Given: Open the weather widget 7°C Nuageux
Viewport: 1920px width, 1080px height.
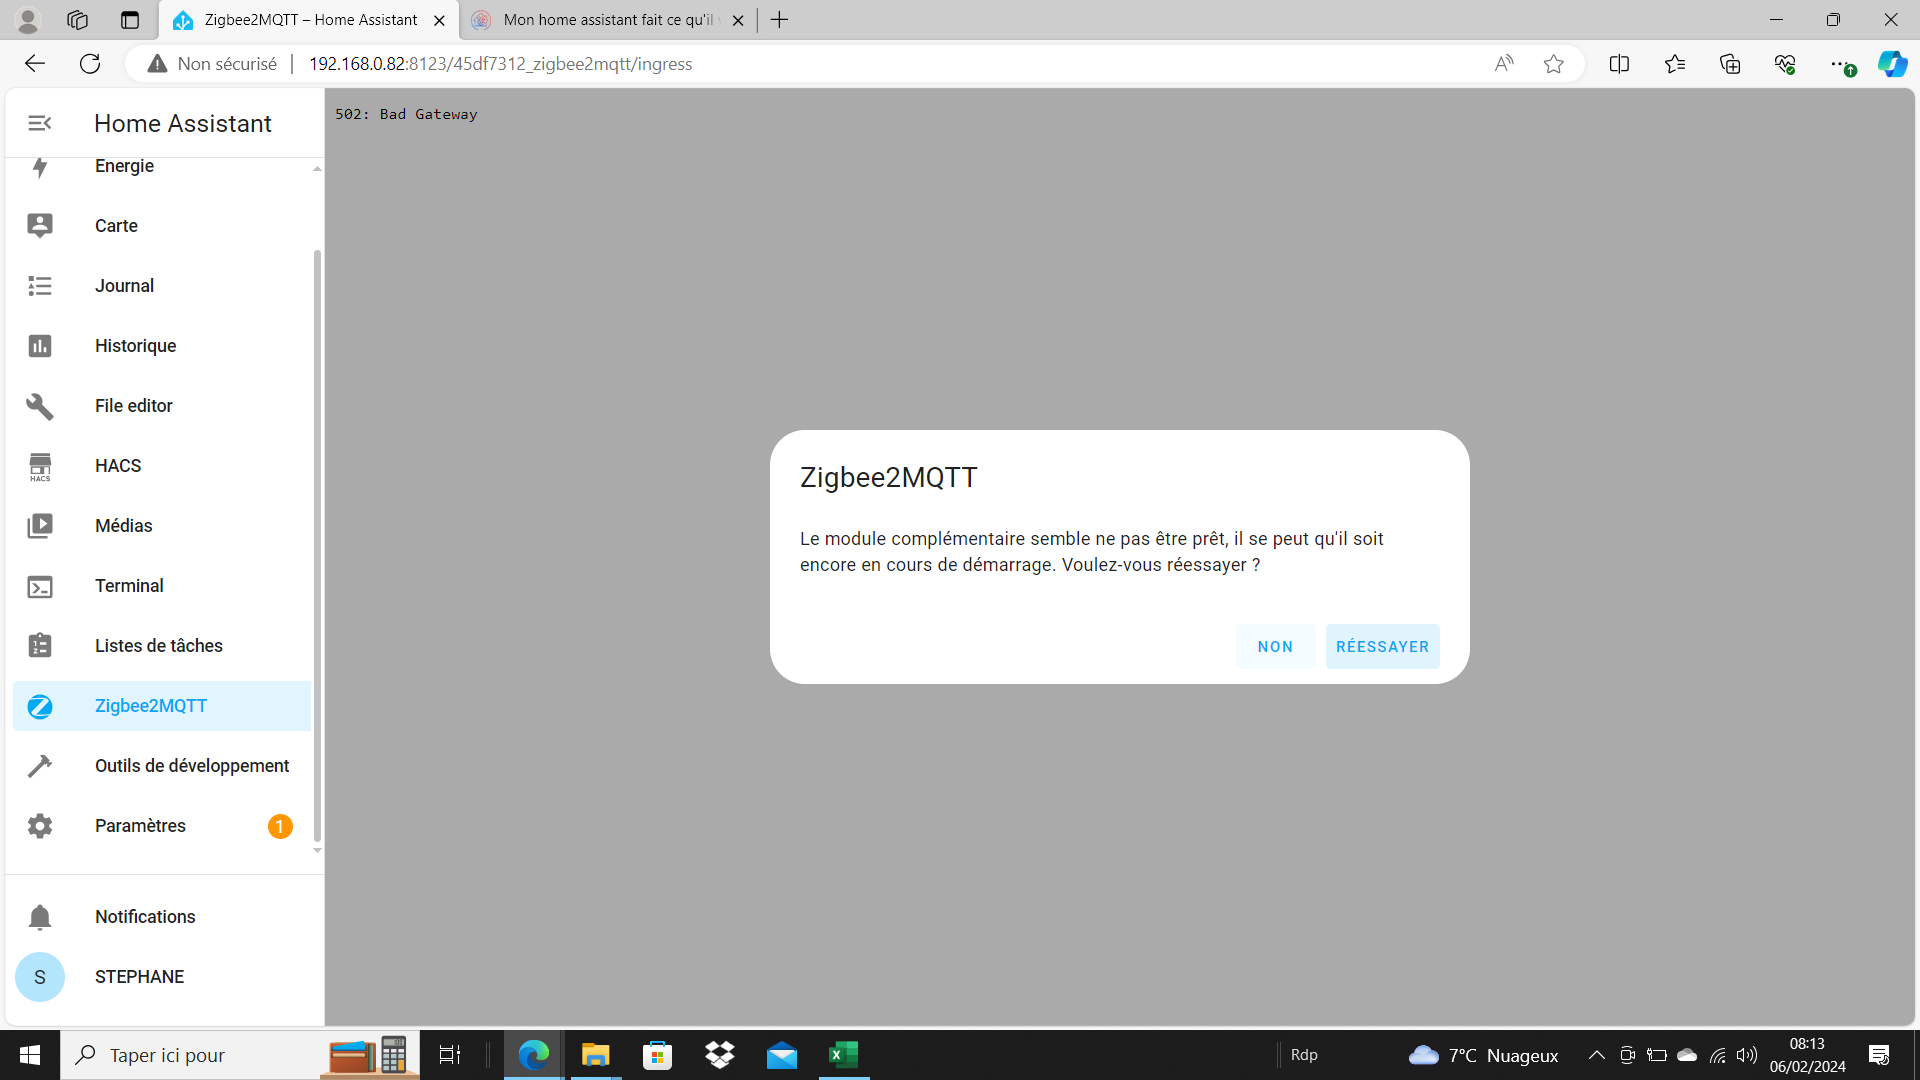Looking at the screenshot, I should pyautogui.click(x=1483, y=1055).
